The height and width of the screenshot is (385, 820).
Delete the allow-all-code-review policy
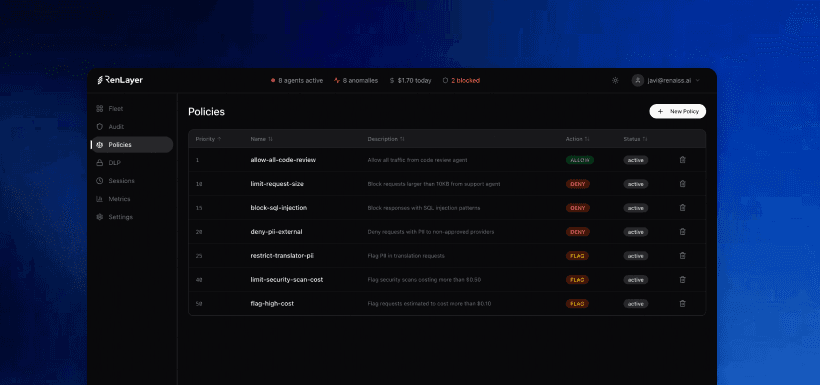682,160
